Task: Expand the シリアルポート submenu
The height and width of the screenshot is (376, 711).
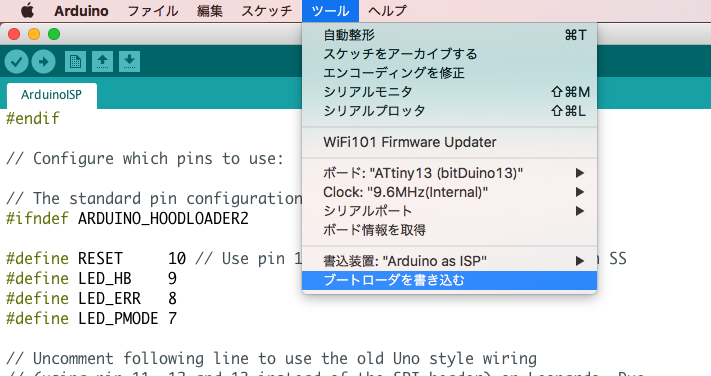Action: point(449,211)
